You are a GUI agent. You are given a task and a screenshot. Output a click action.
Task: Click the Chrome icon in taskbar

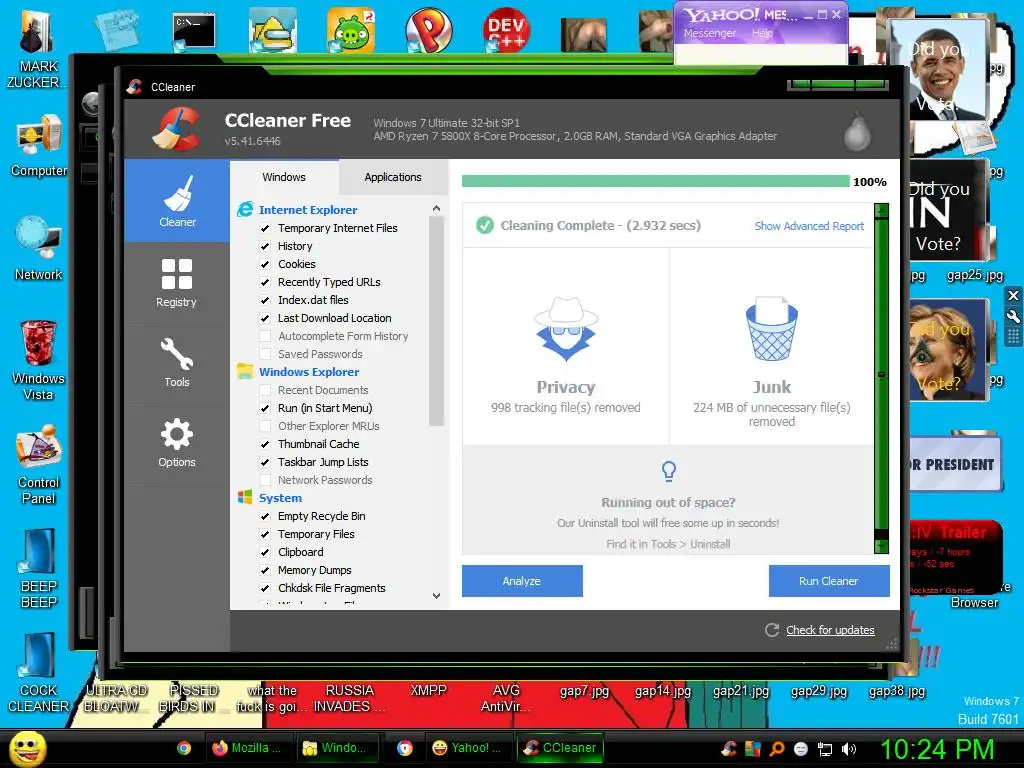pos(184,748)
